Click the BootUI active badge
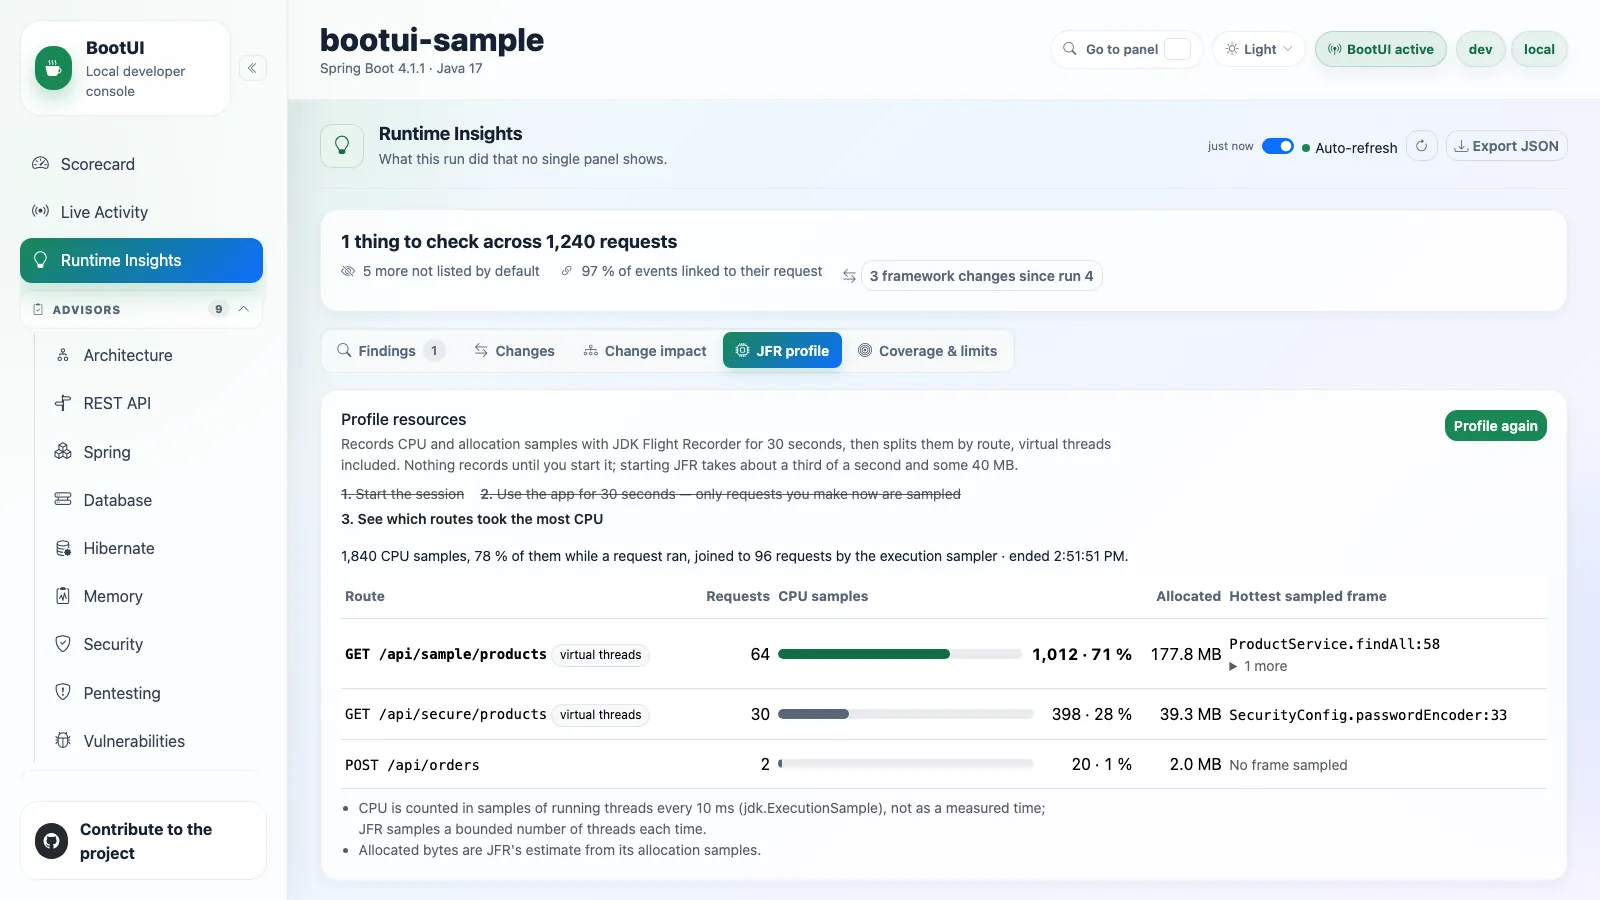This screenshot has width=1600, height=900. pos(1380,49)
